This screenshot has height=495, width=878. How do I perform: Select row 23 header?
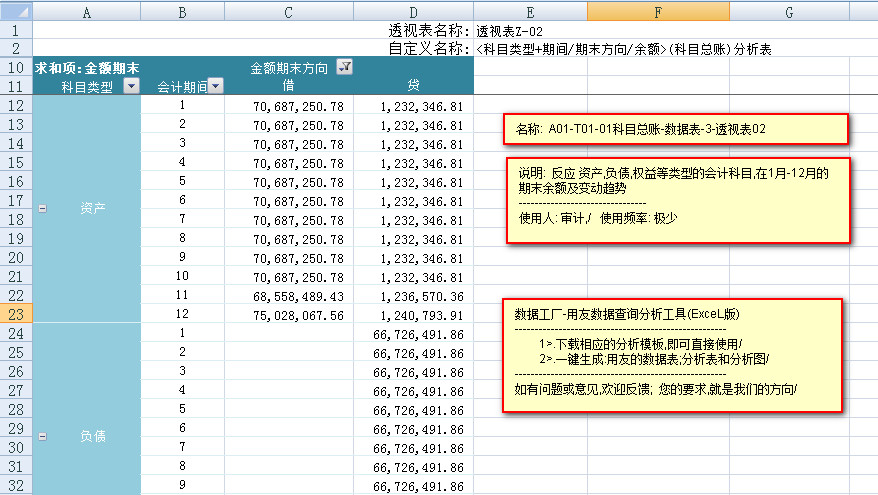pyautogui.click(x=16, y=314)
